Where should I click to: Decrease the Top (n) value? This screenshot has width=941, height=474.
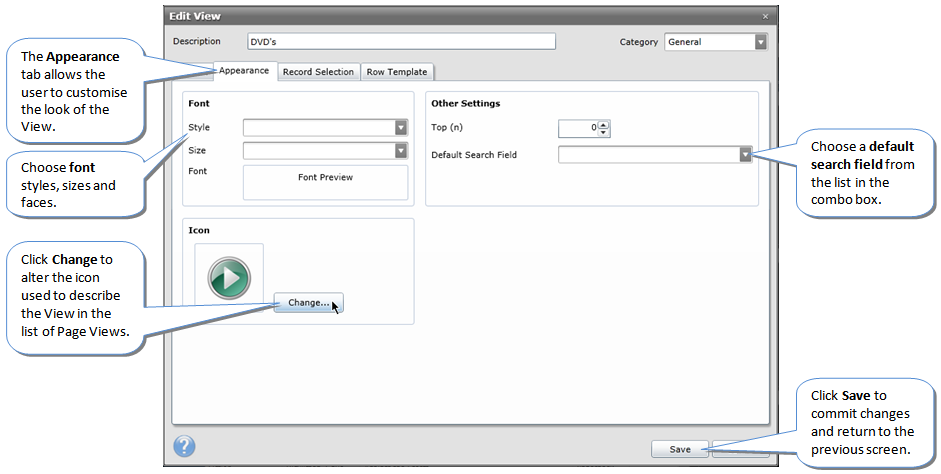coord(604,132)
